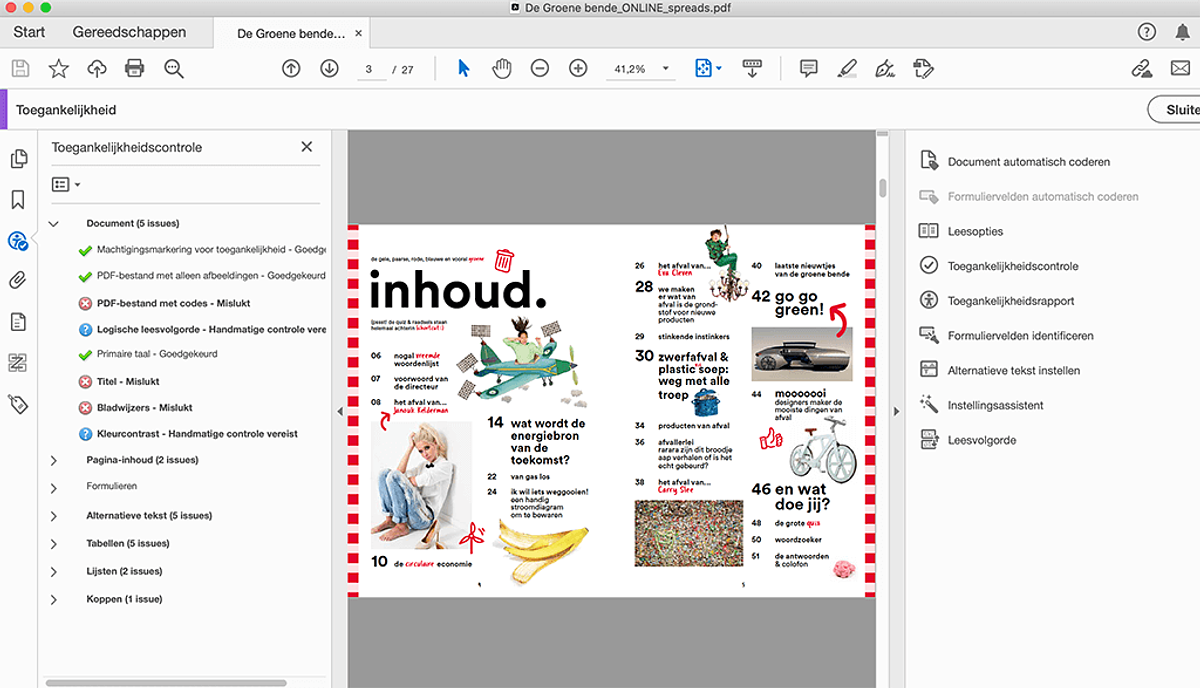Star this file as favorite
Screen dimensions: 1200x688
[x=59, y=68]
